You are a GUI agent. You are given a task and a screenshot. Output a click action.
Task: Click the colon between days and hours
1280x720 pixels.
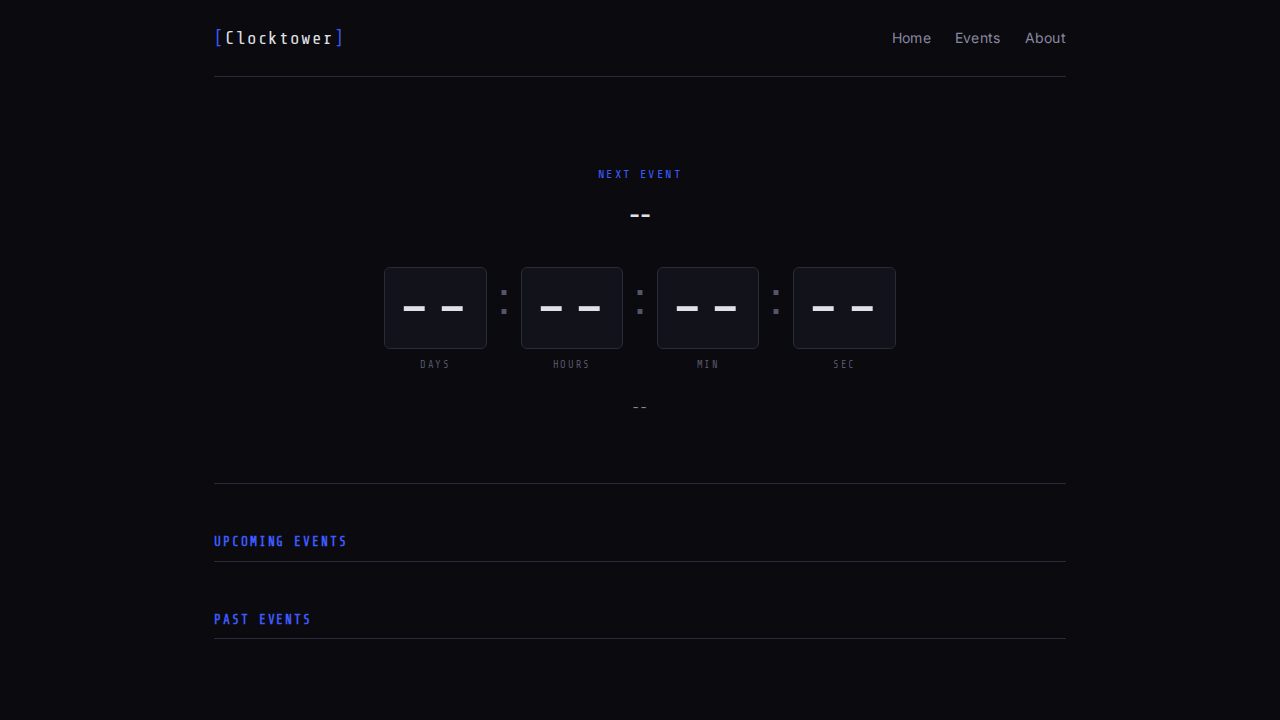504,302
